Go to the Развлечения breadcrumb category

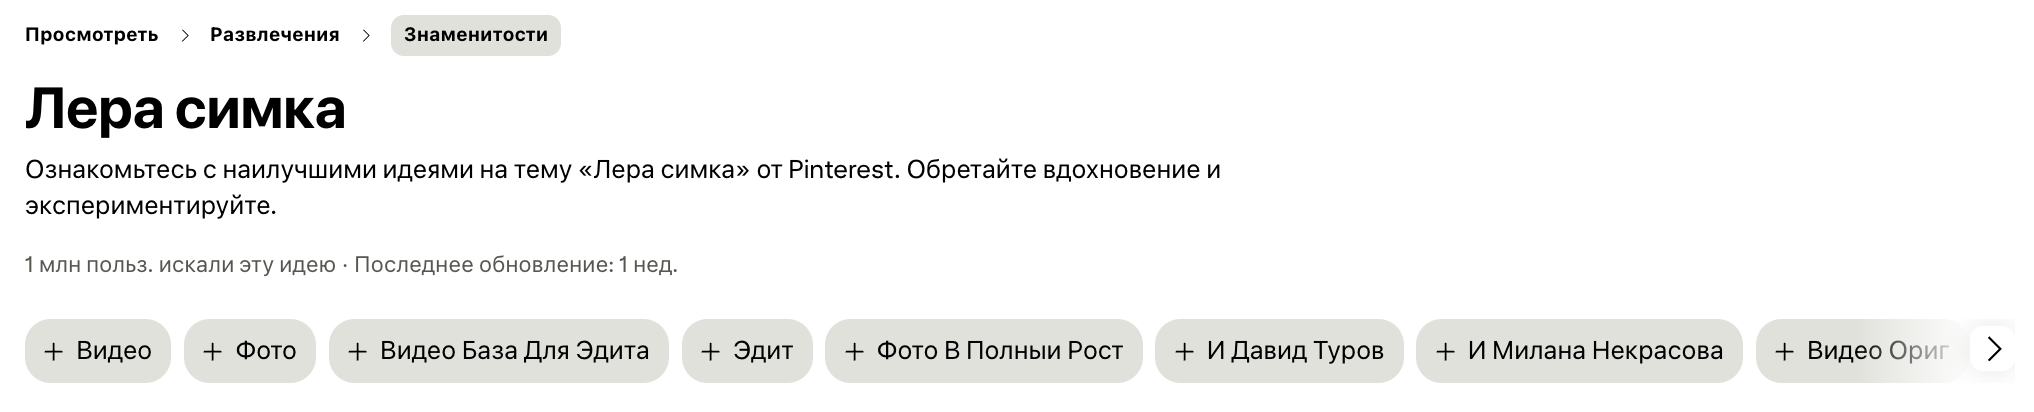[274, 35]
